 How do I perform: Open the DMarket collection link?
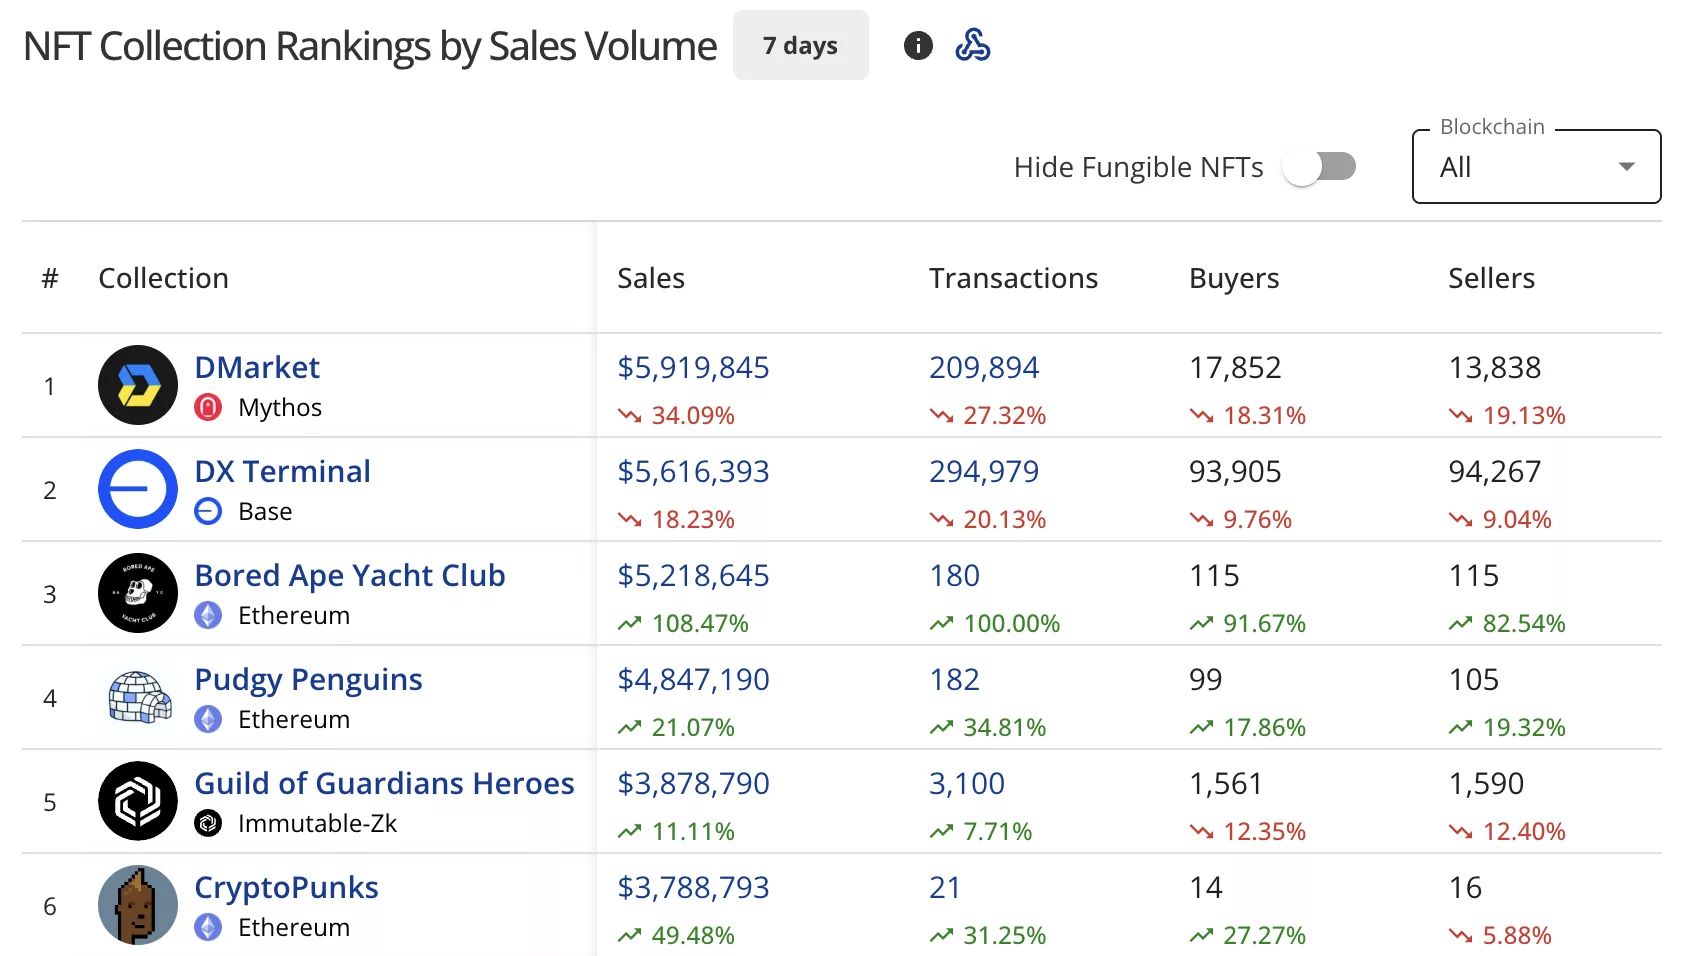pos(257,368)
